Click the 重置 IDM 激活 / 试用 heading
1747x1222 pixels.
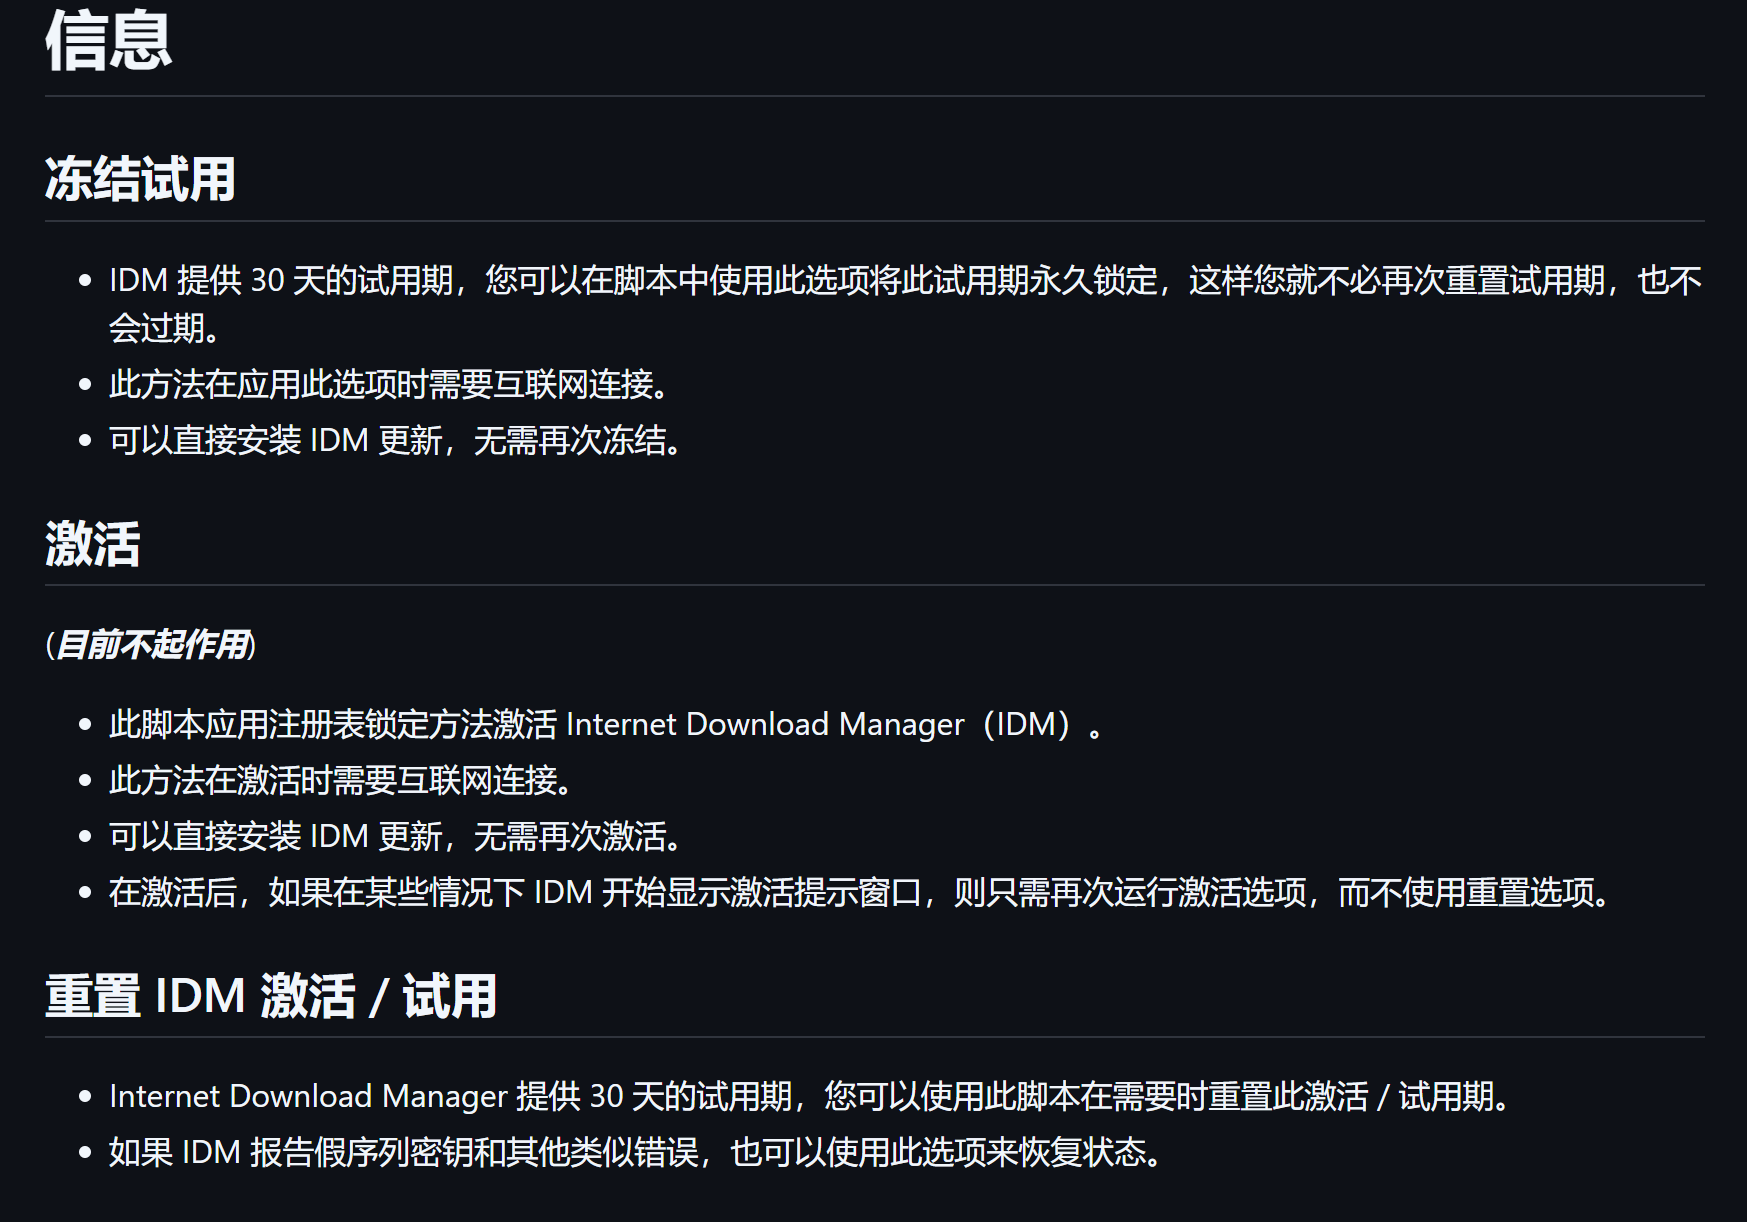[x=271, y=996]
